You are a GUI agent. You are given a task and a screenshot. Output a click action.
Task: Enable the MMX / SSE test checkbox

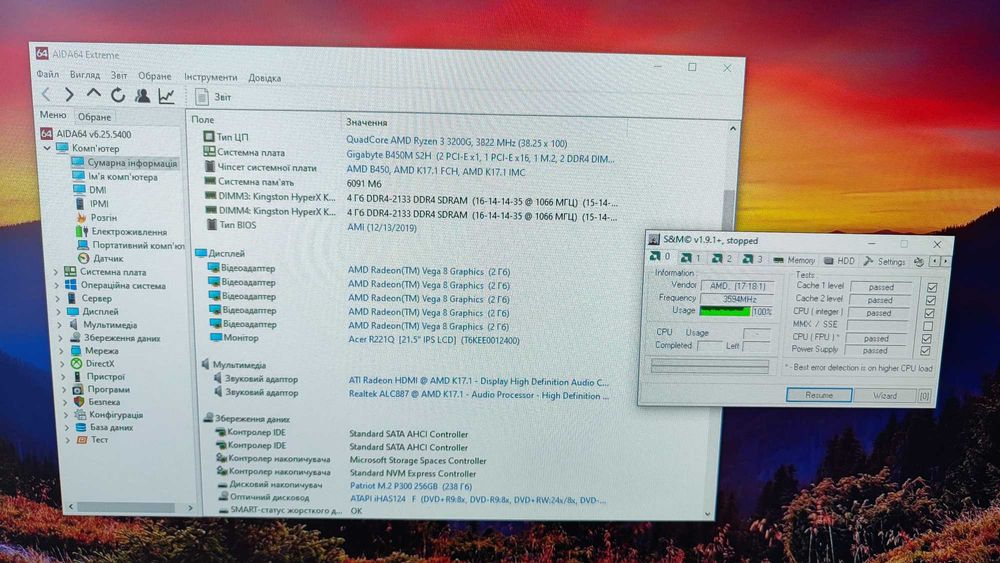tap(928, 326)
